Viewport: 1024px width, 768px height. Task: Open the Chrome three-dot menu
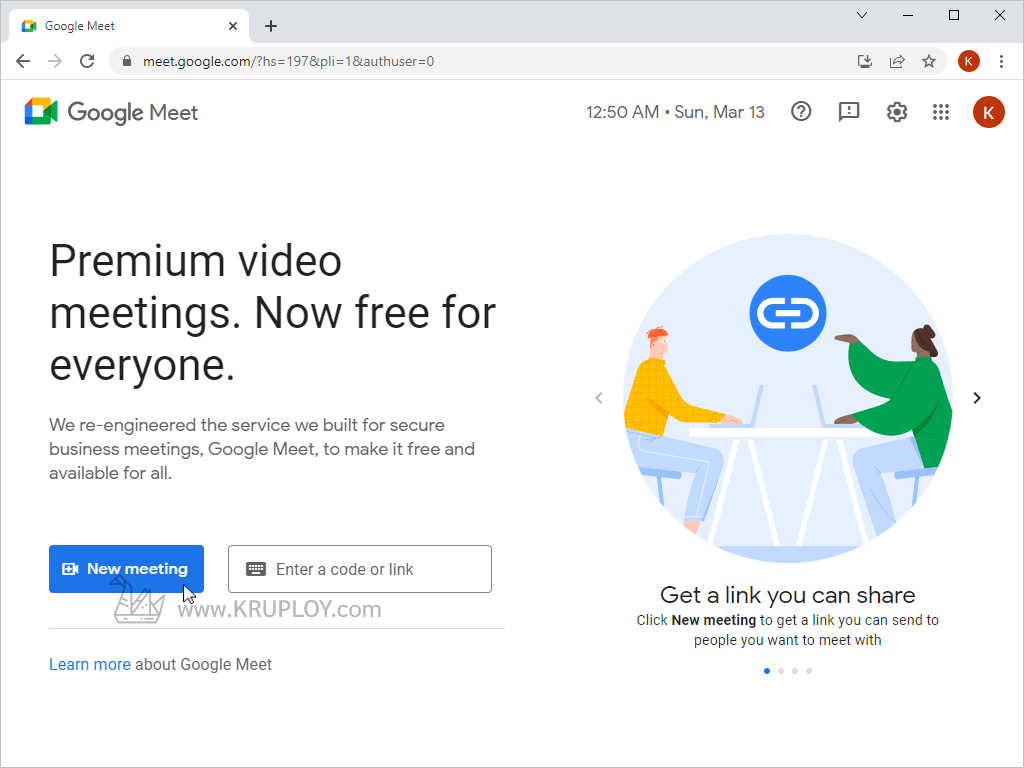(1001, 61)
